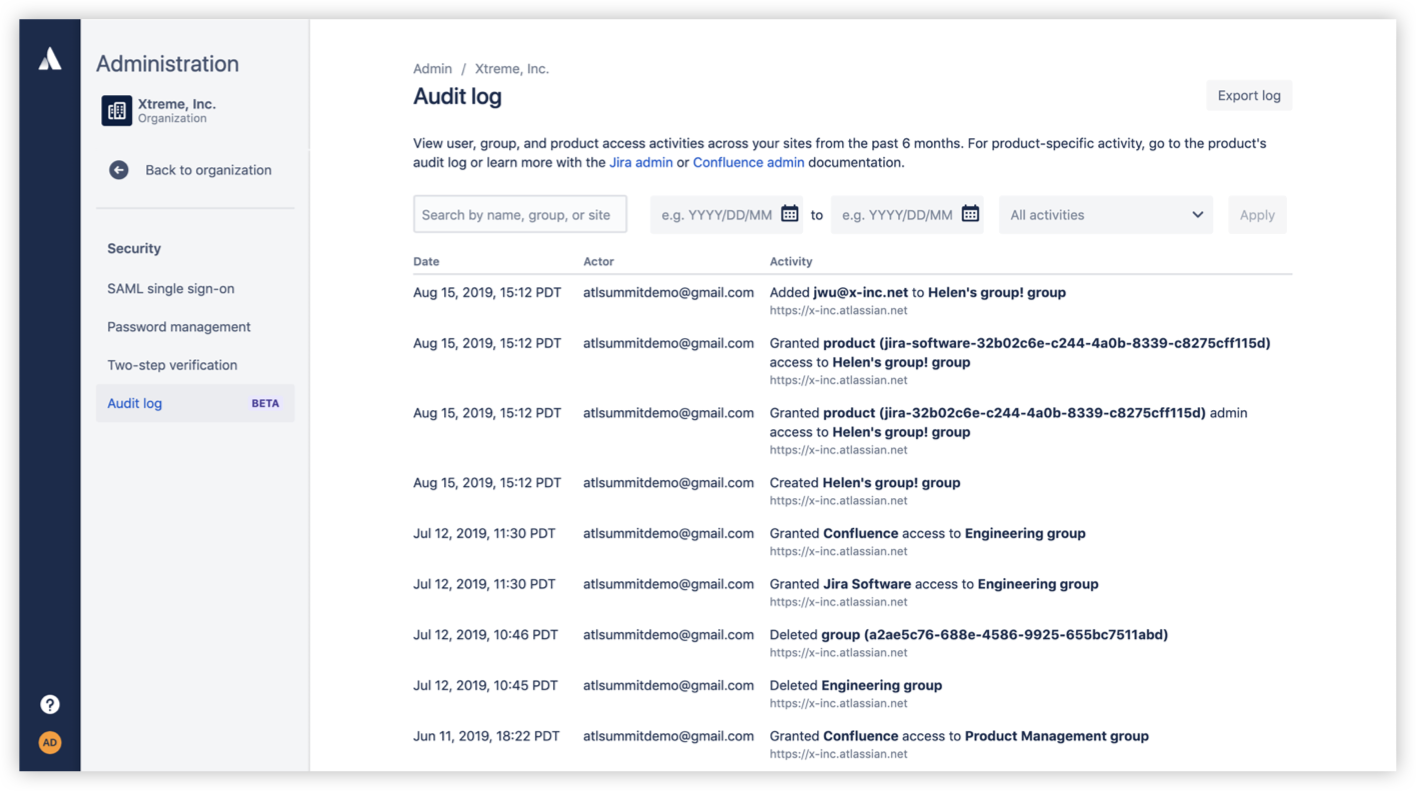
Task: Click the Admin breadcrumb link
Action: (x=432, y=69)
